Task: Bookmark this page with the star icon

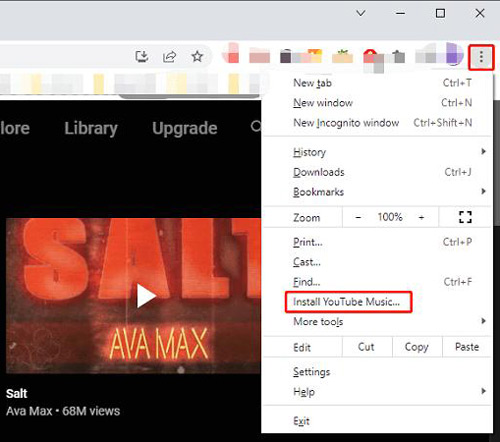Action: [x=197, y=56]
